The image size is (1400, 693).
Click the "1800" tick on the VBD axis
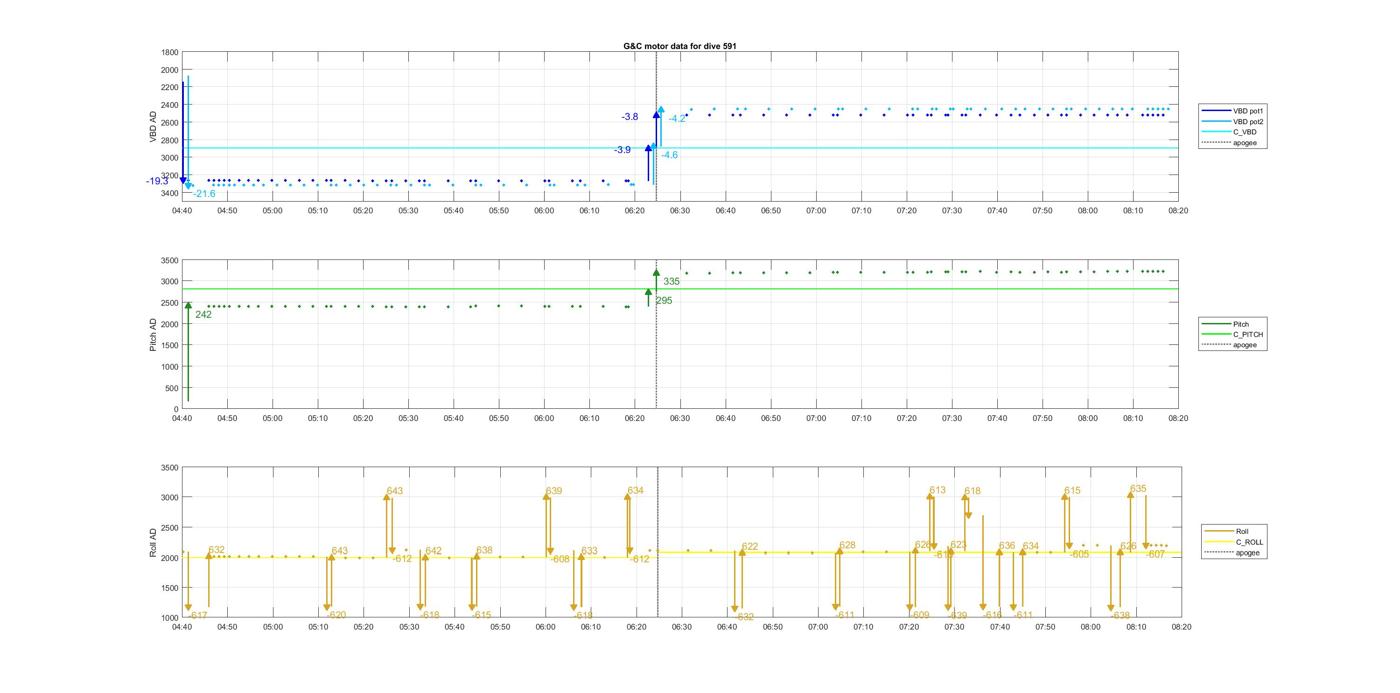[x=170, y=53]
